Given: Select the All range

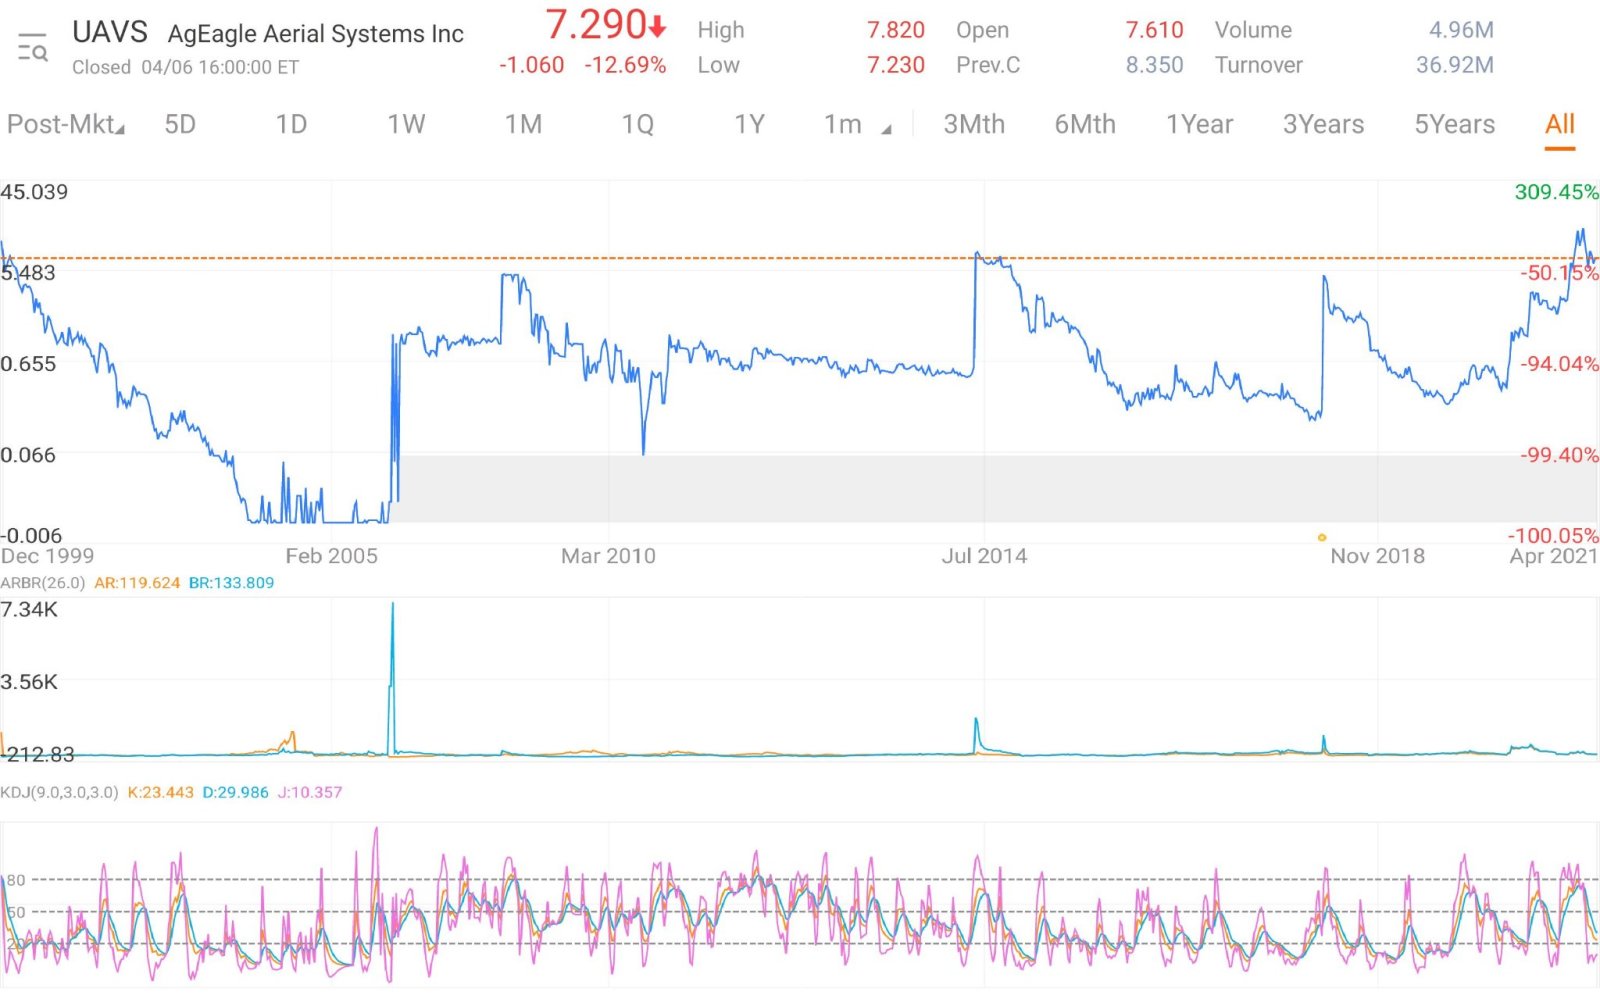Looking at the screenshot, I should [1560, 125].
